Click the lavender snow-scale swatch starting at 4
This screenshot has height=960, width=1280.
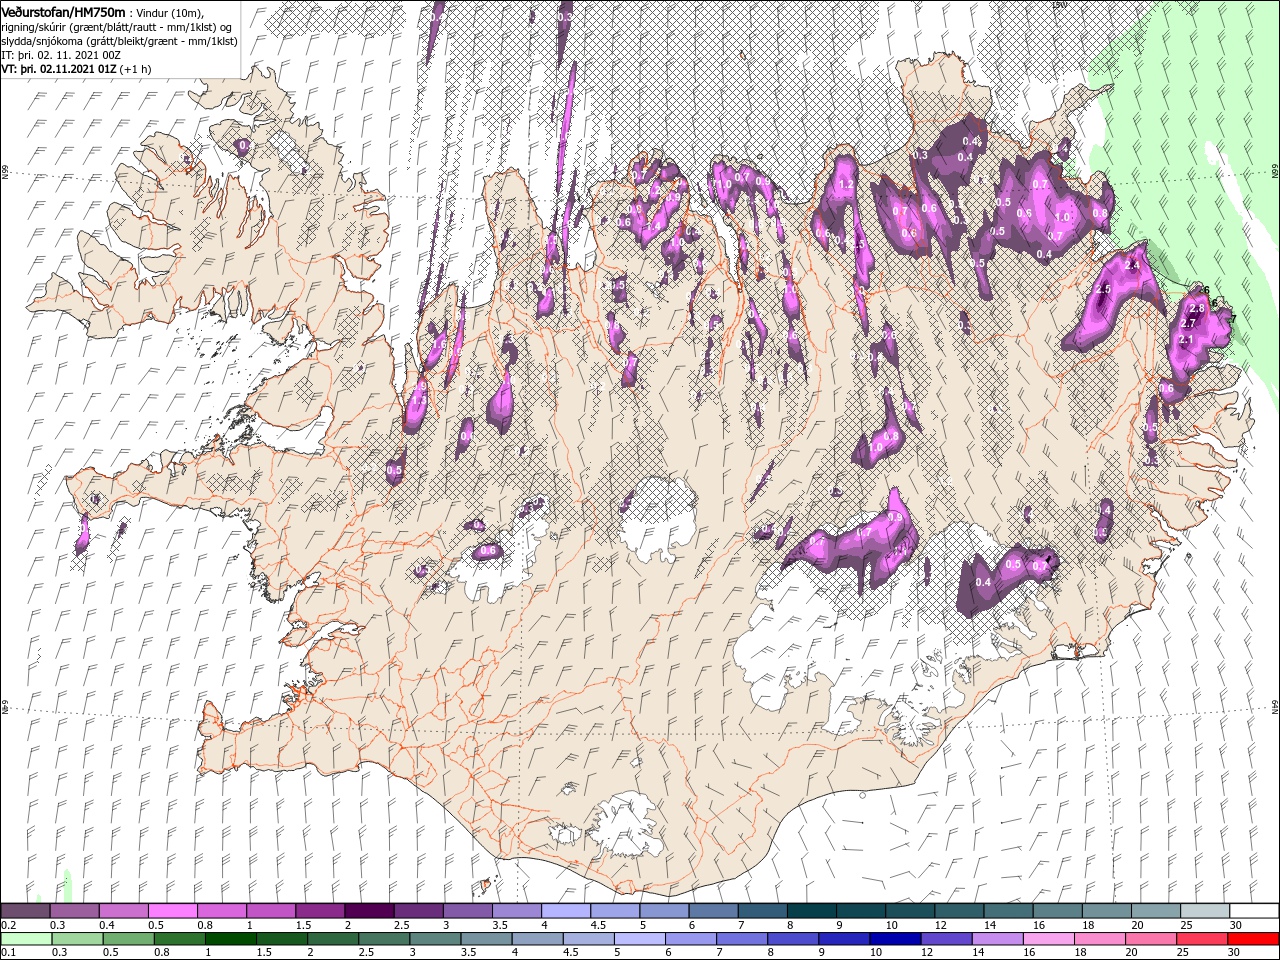coord(565,911)
